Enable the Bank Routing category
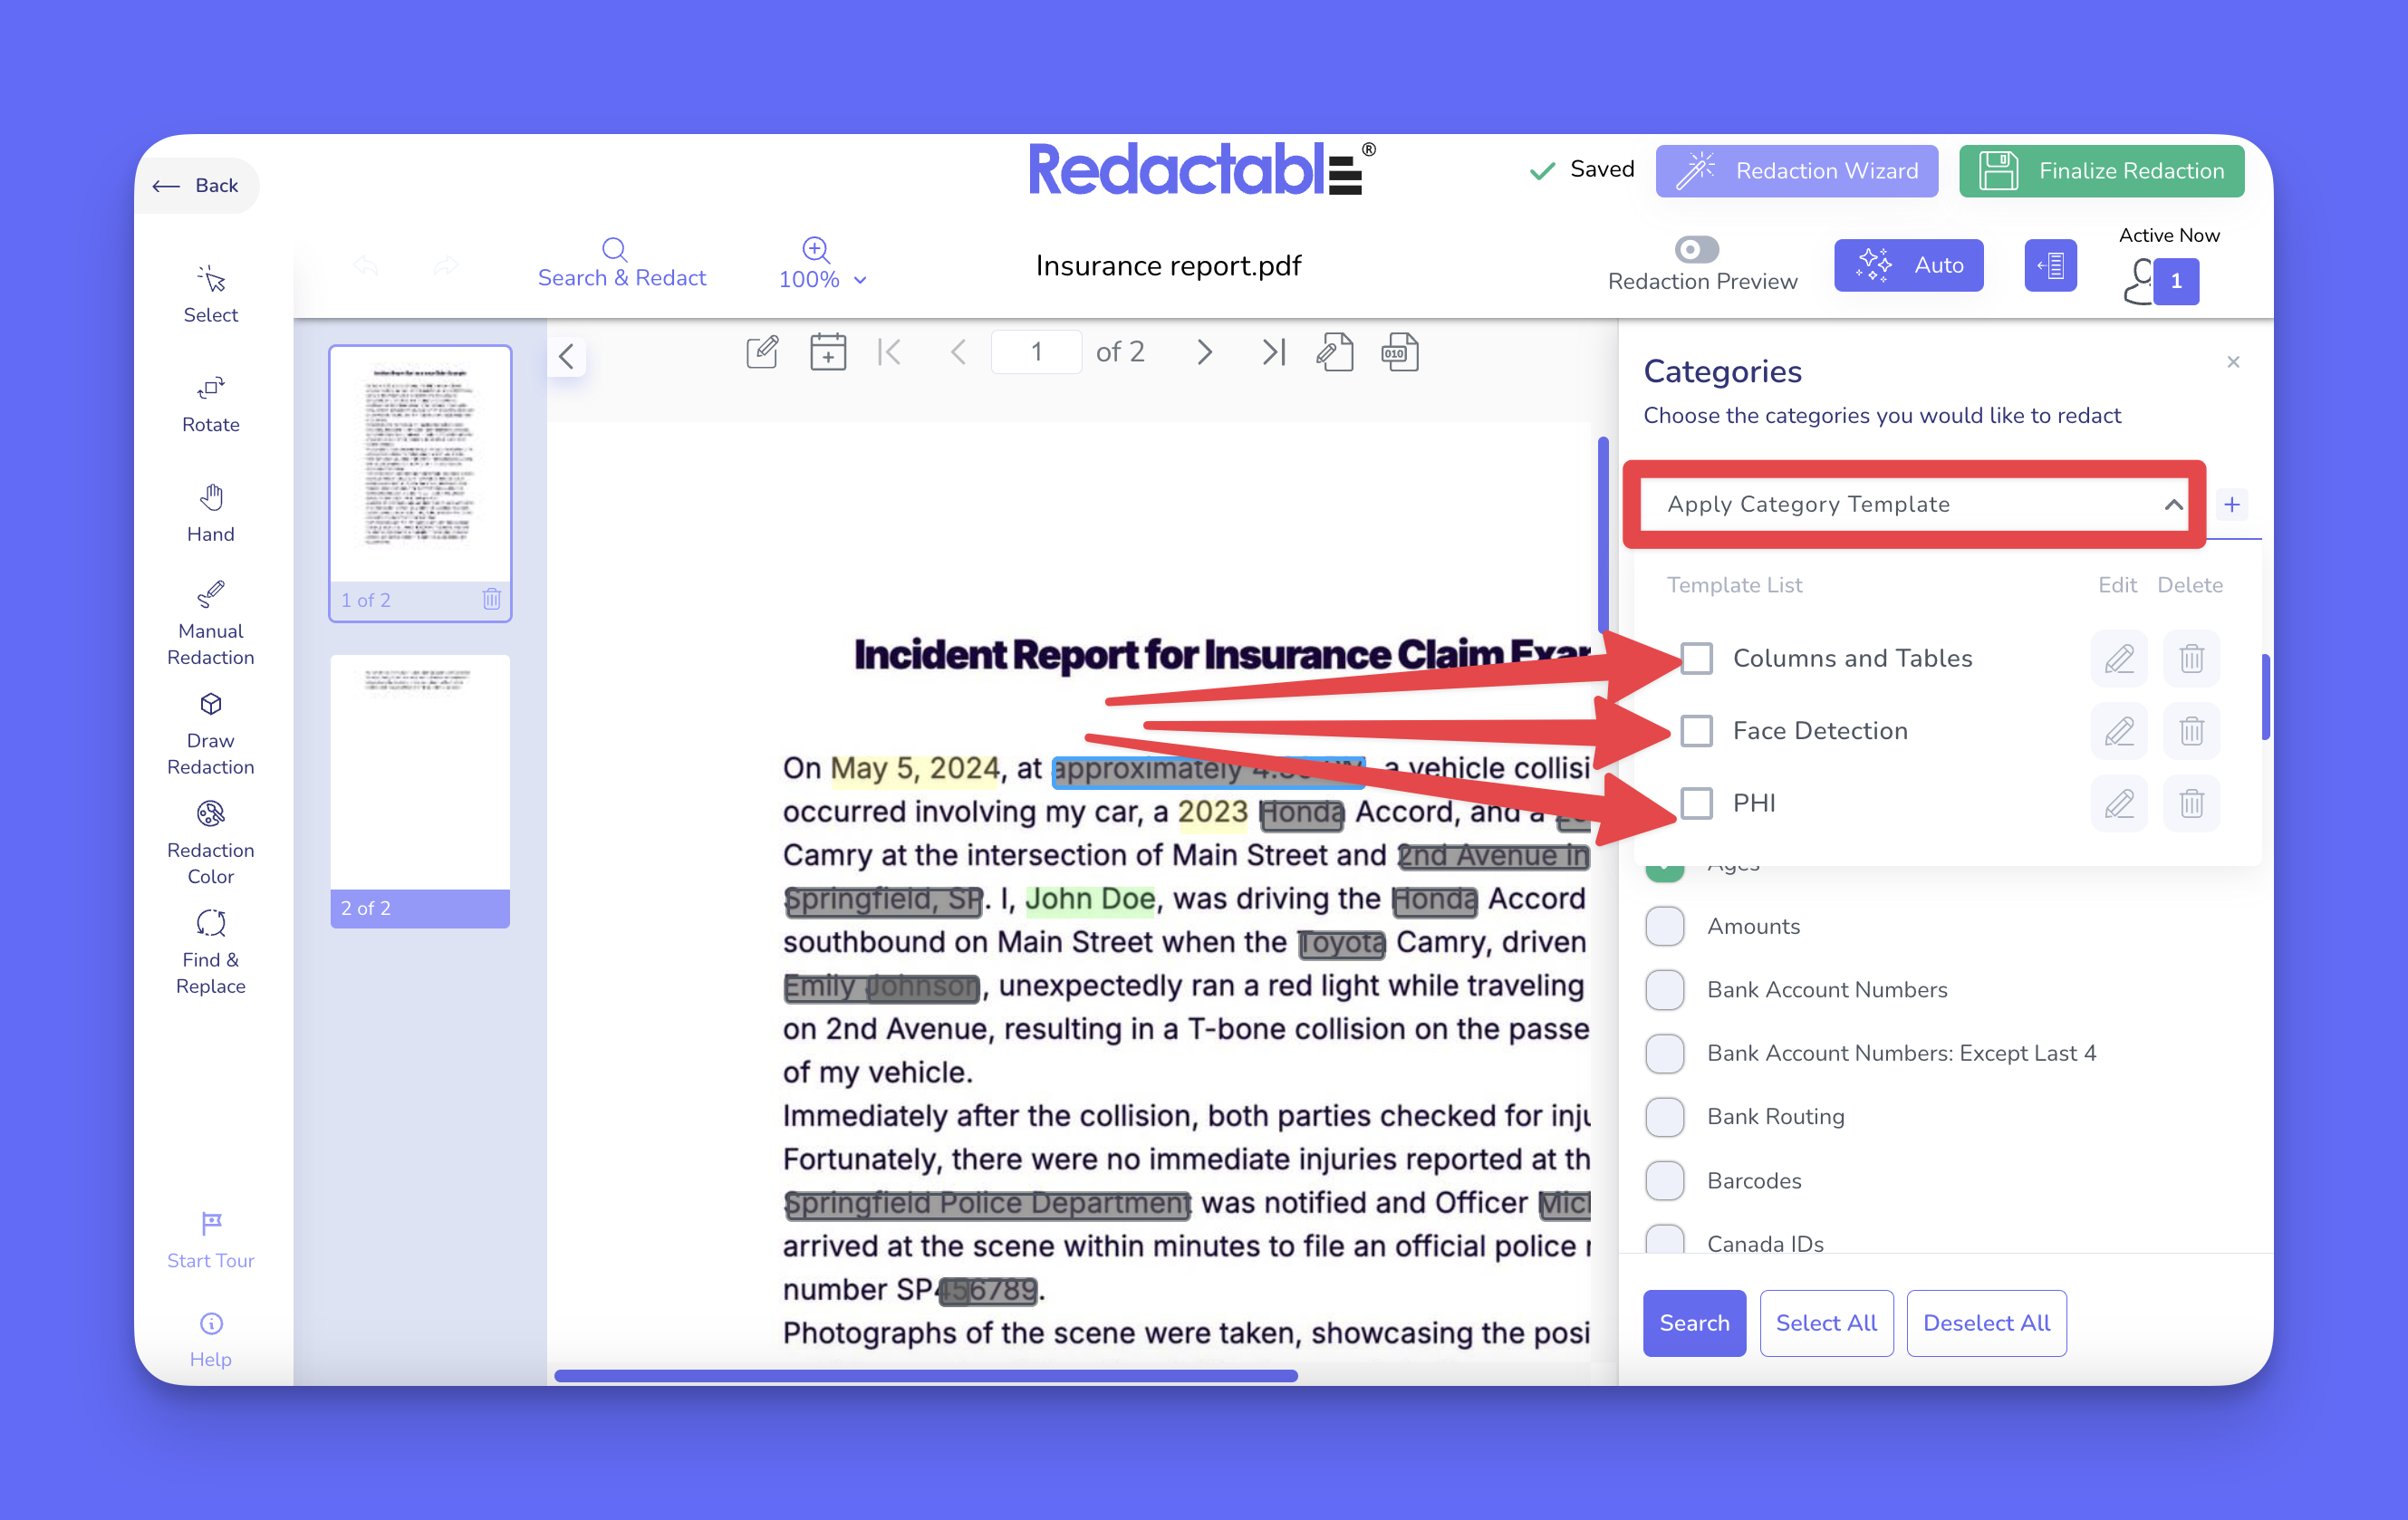This screenshot has height=1520, width=2408. pyautogui.click(x=1664, y=1116)
